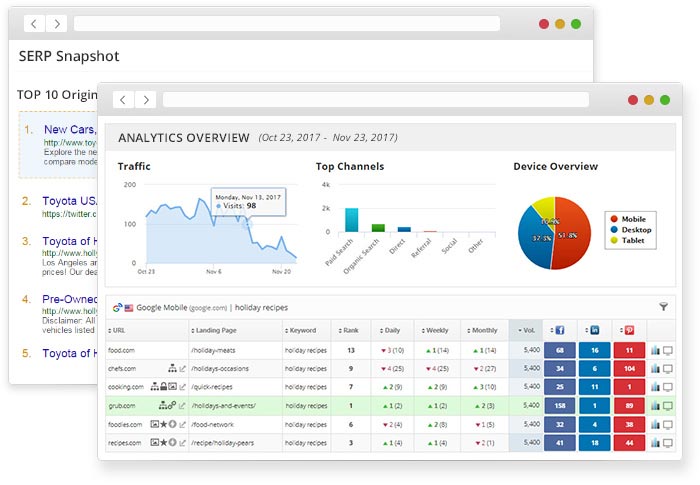This screenshot has width=700, height=485.
Task: Open the 'New Cars,' search result link
Action: coord(69,129)
